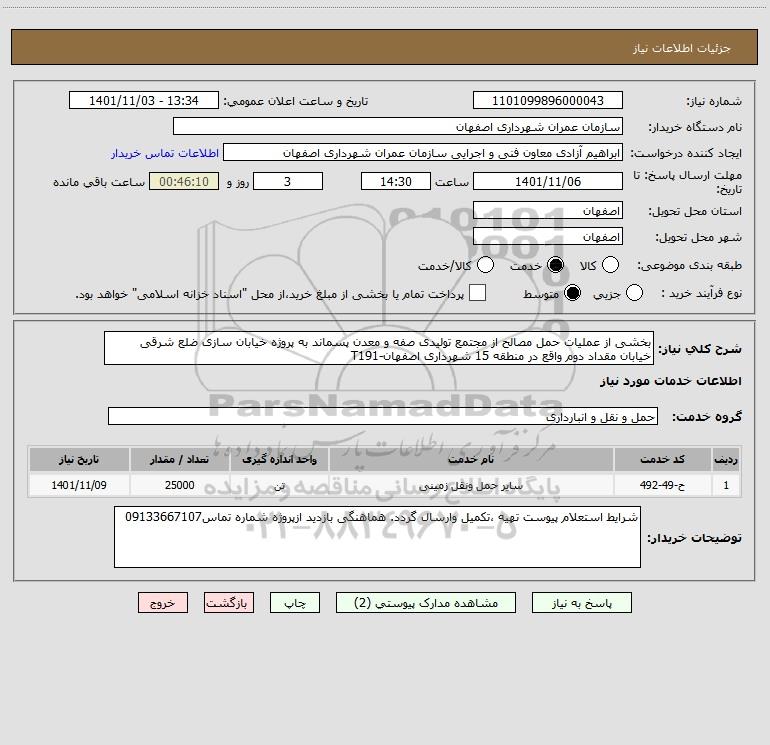Click the چاپ print button
This screenshot has width=770, height=745.
click(295, 603)
